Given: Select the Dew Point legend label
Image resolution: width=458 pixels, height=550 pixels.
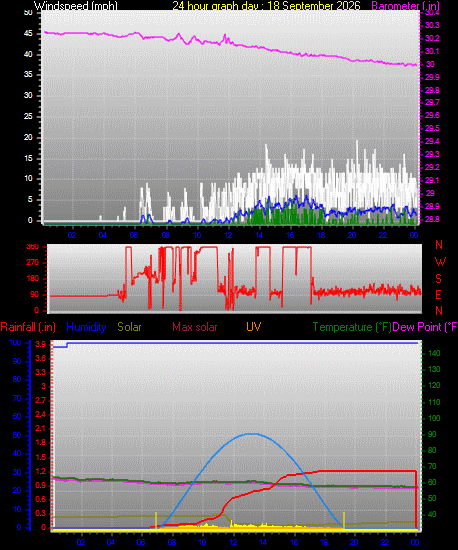Looking at the screenshot, I should tap(425, 327).
